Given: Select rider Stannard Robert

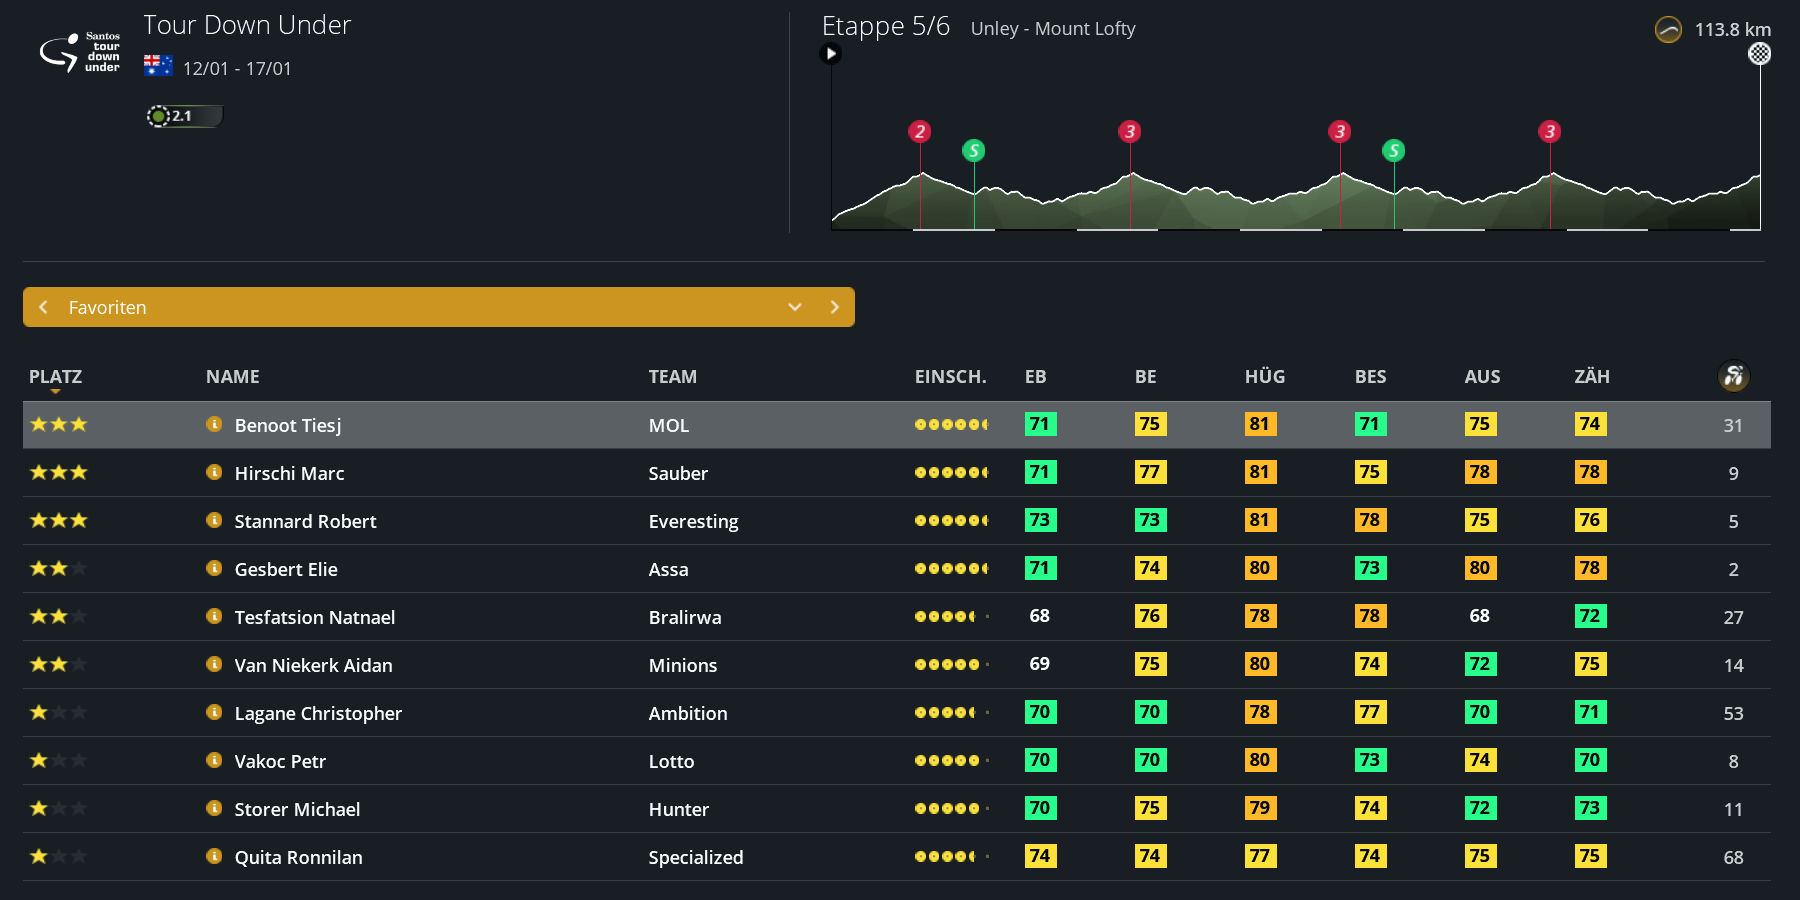Looking at the screenshot, I should pos(305,521).
